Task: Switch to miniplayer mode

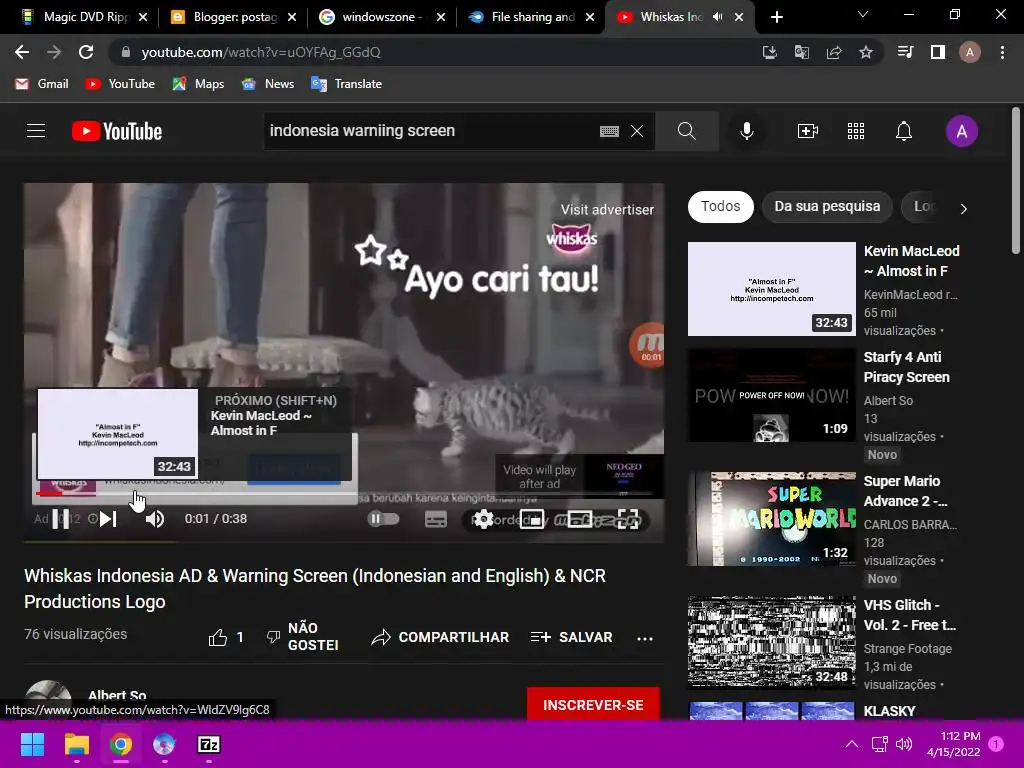Action: [532, 519]
